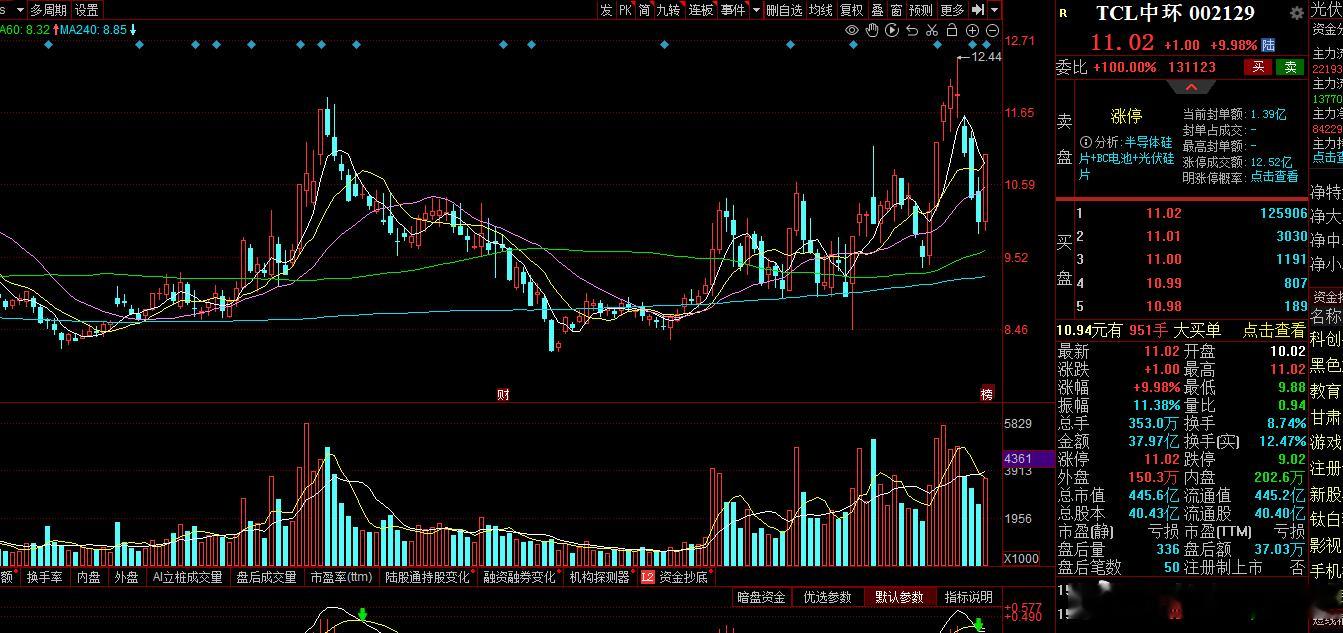Screen dimensions: 1343x633
Task: Click the undo arrow icon
Action: tap(912, 31)
